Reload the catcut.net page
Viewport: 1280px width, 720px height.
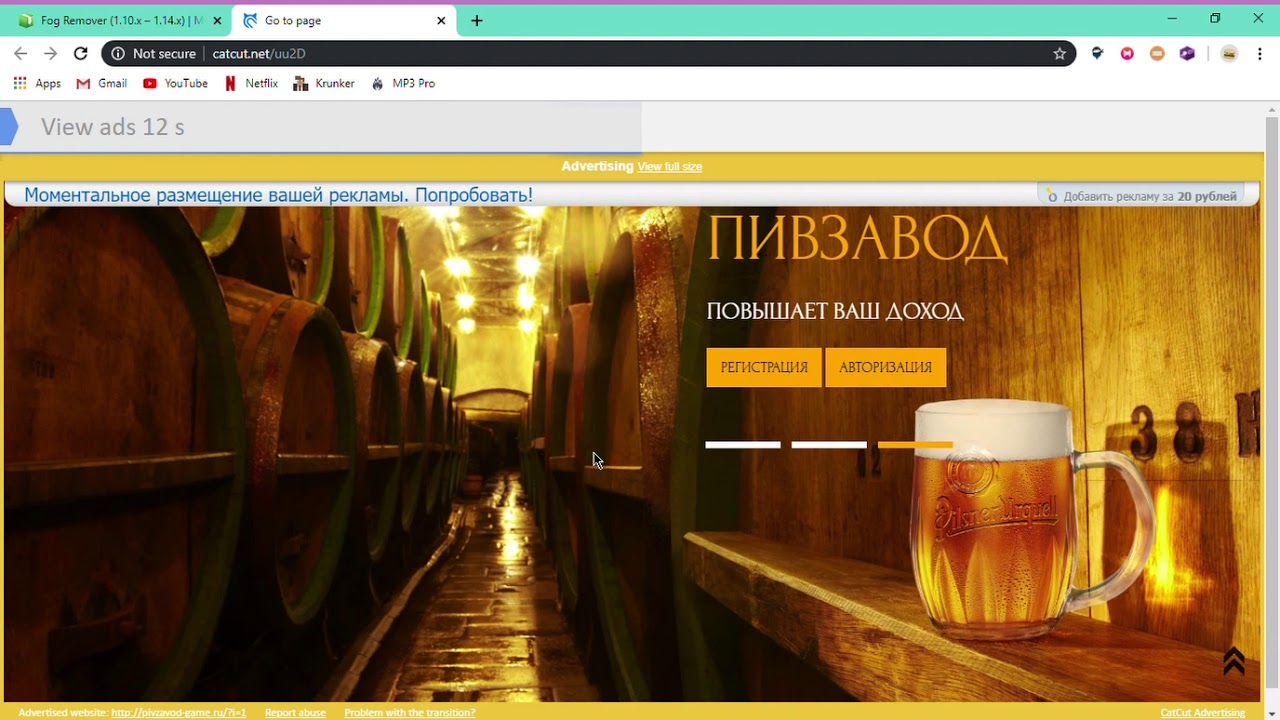tap(81, 54)
